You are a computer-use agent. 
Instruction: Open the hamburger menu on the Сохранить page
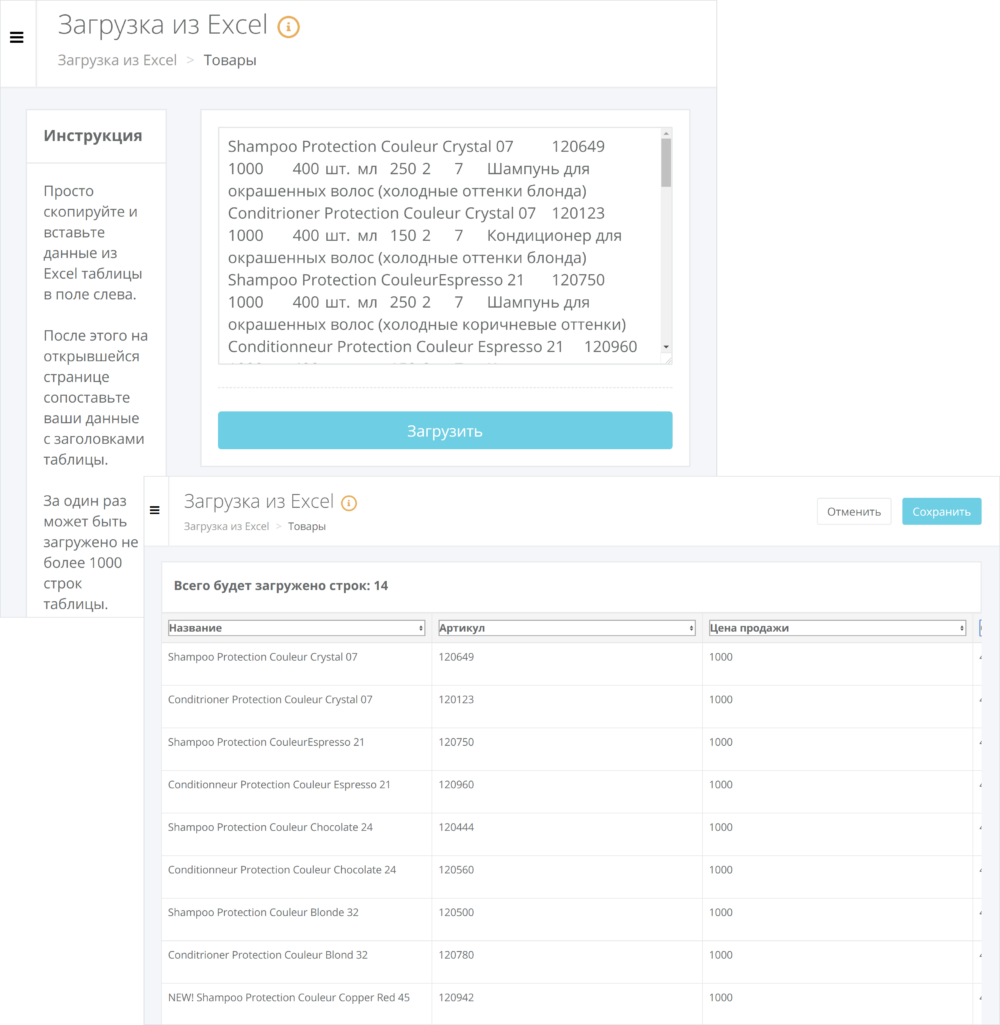coord(155,511)
